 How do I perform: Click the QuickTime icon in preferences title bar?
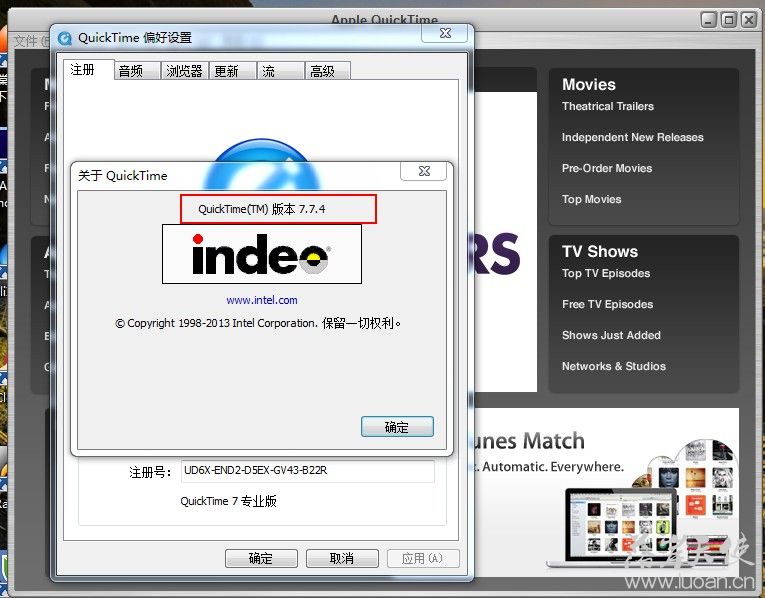point(65,38)
